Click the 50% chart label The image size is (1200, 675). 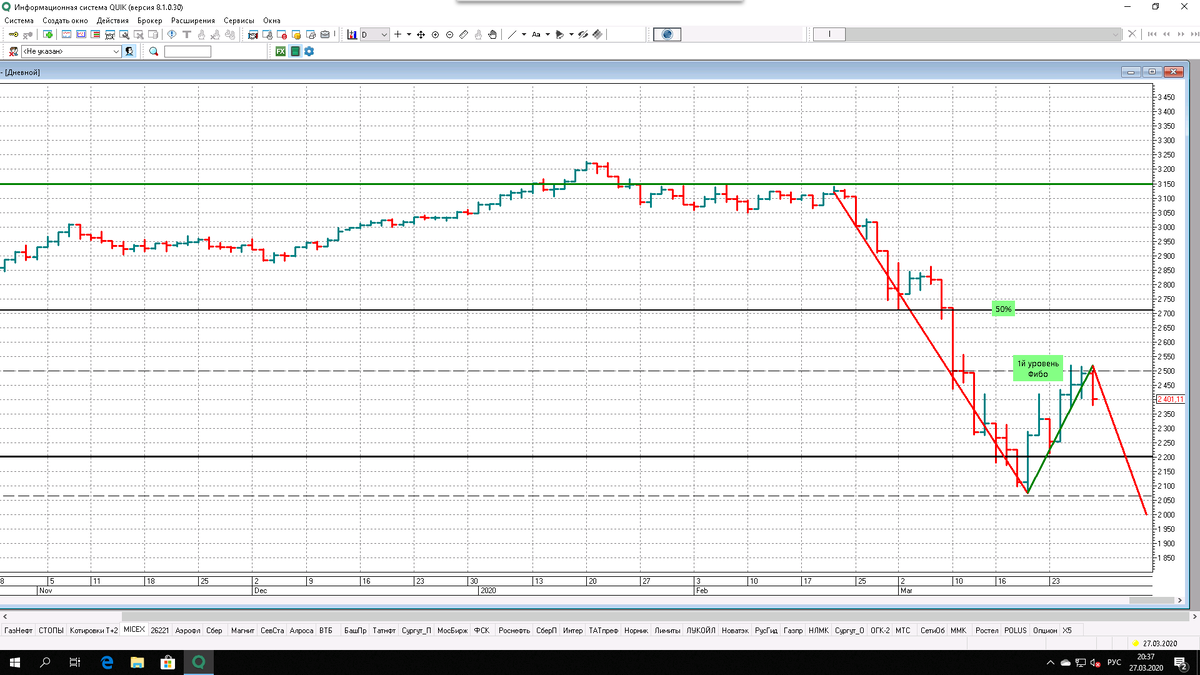1003,309
